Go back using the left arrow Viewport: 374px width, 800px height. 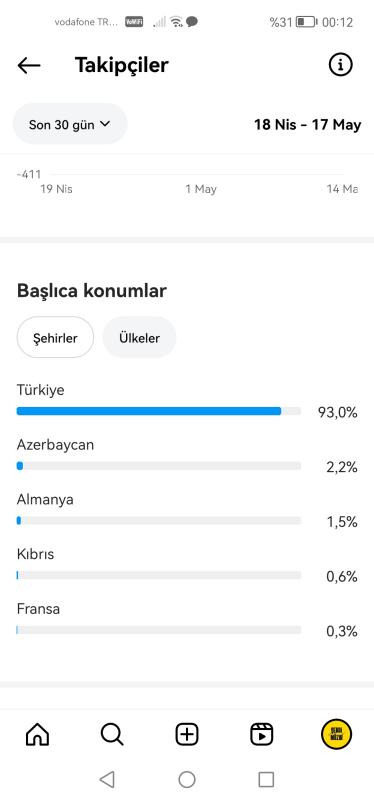coord(29,65)
